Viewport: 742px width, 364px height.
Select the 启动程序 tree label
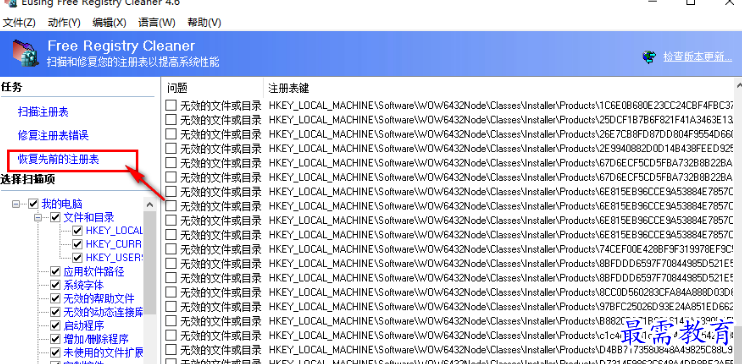coord(84,326)
